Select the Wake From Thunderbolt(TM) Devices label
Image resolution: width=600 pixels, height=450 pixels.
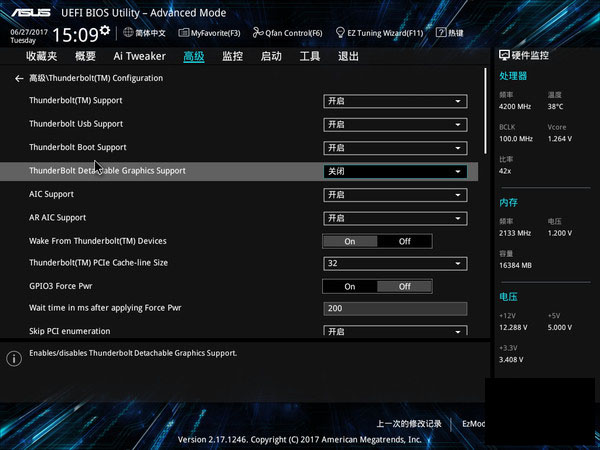pyautogui.click(x=98, y=241)
